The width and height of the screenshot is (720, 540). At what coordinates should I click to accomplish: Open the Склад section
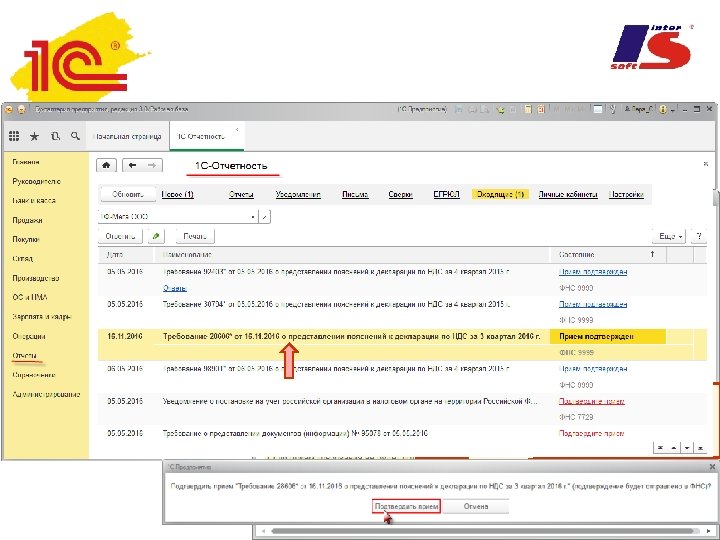point(22,259)
